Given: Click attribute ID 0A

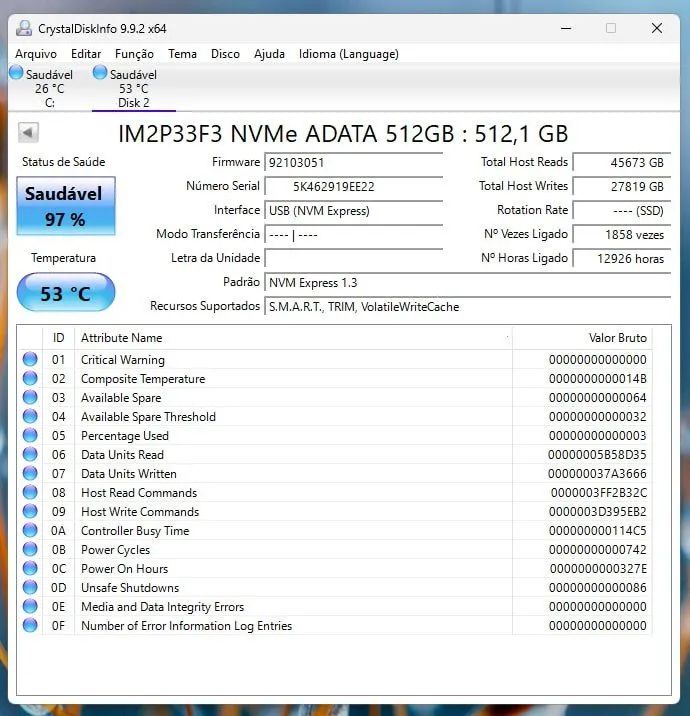Looking at the screenshot, I should click(x=58, y=531).
